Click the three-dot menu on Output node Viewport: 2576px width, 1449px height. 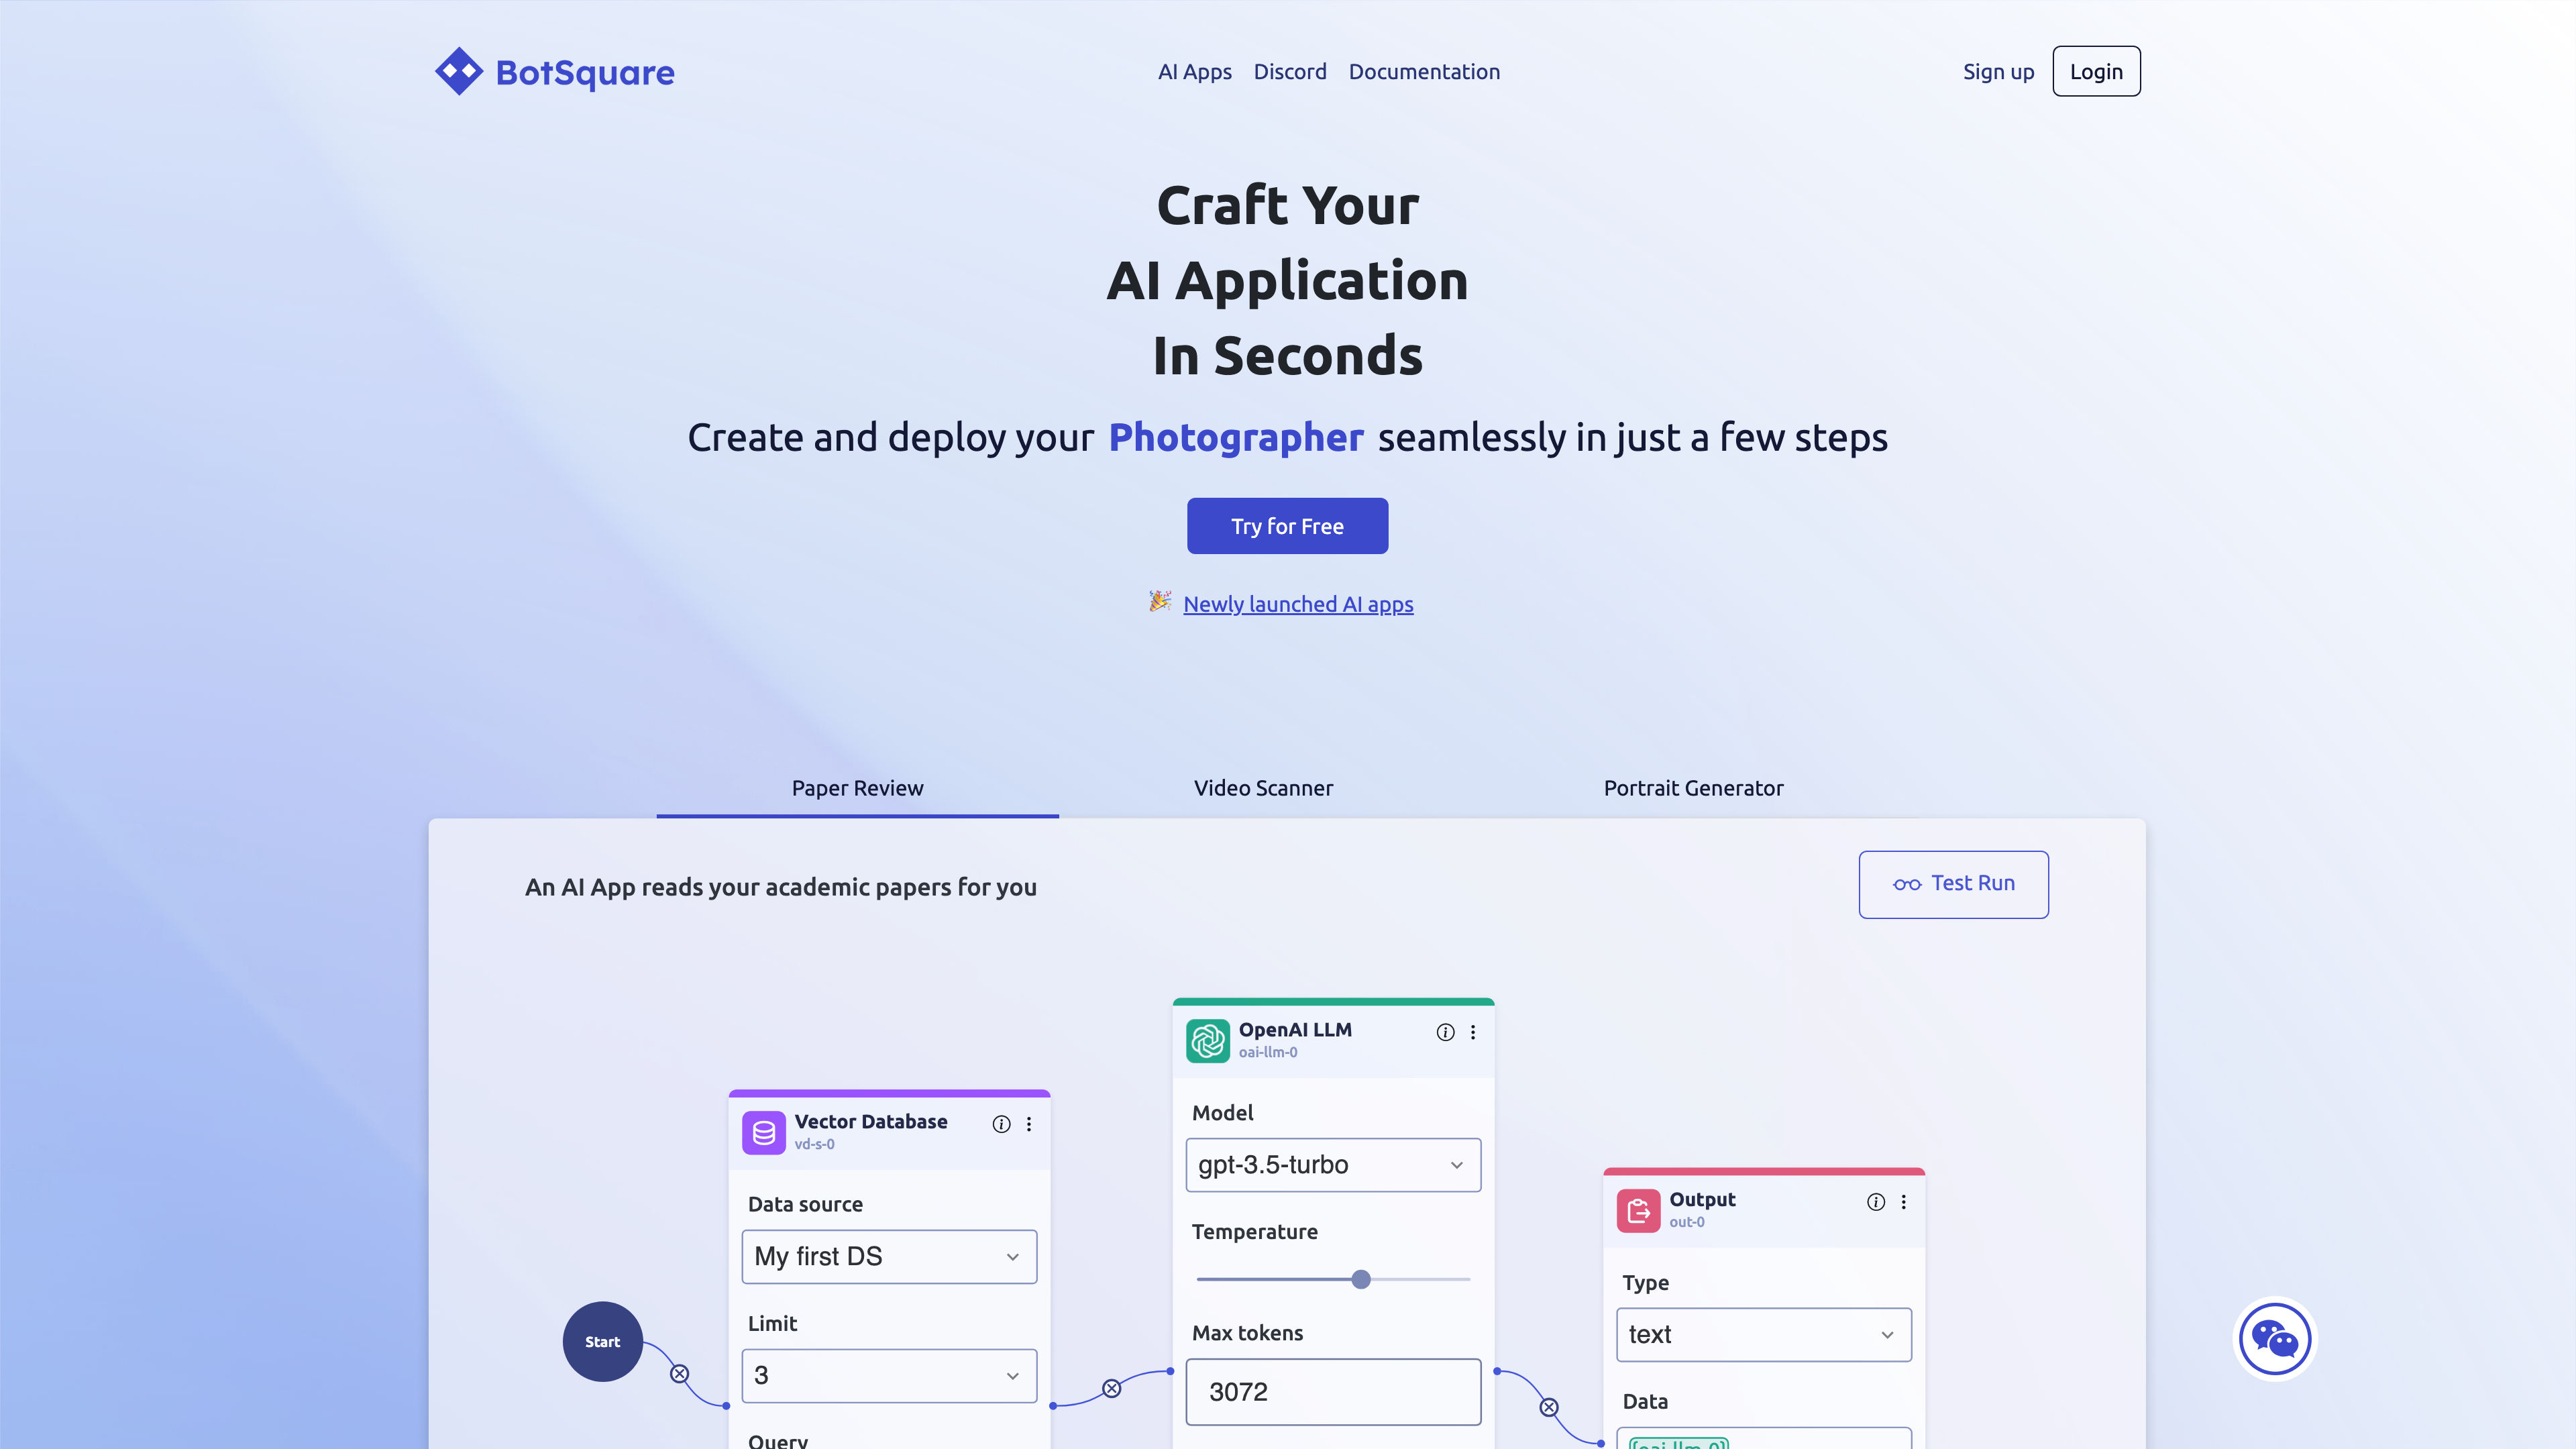pyautogui.click(x=1902, y=1203)
